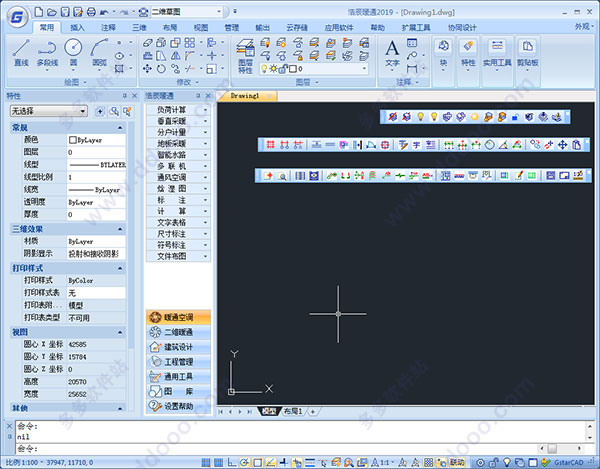Click the move icon in second floating toolbar
Screen dimensions: 600x469
click(562, 145)
